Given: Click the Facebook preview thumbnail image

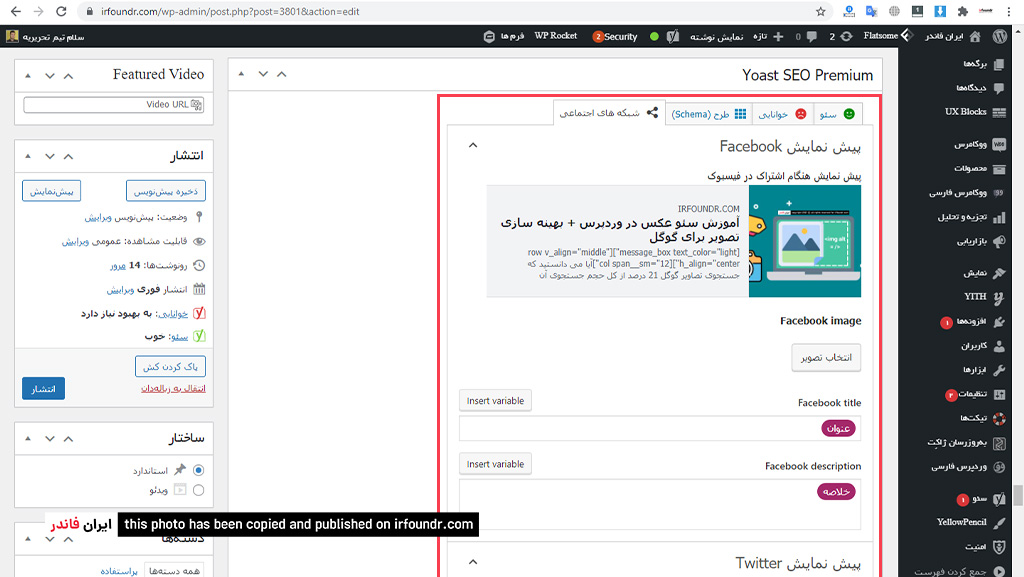Looking at the screenshot, I should [x=805, y=241].
